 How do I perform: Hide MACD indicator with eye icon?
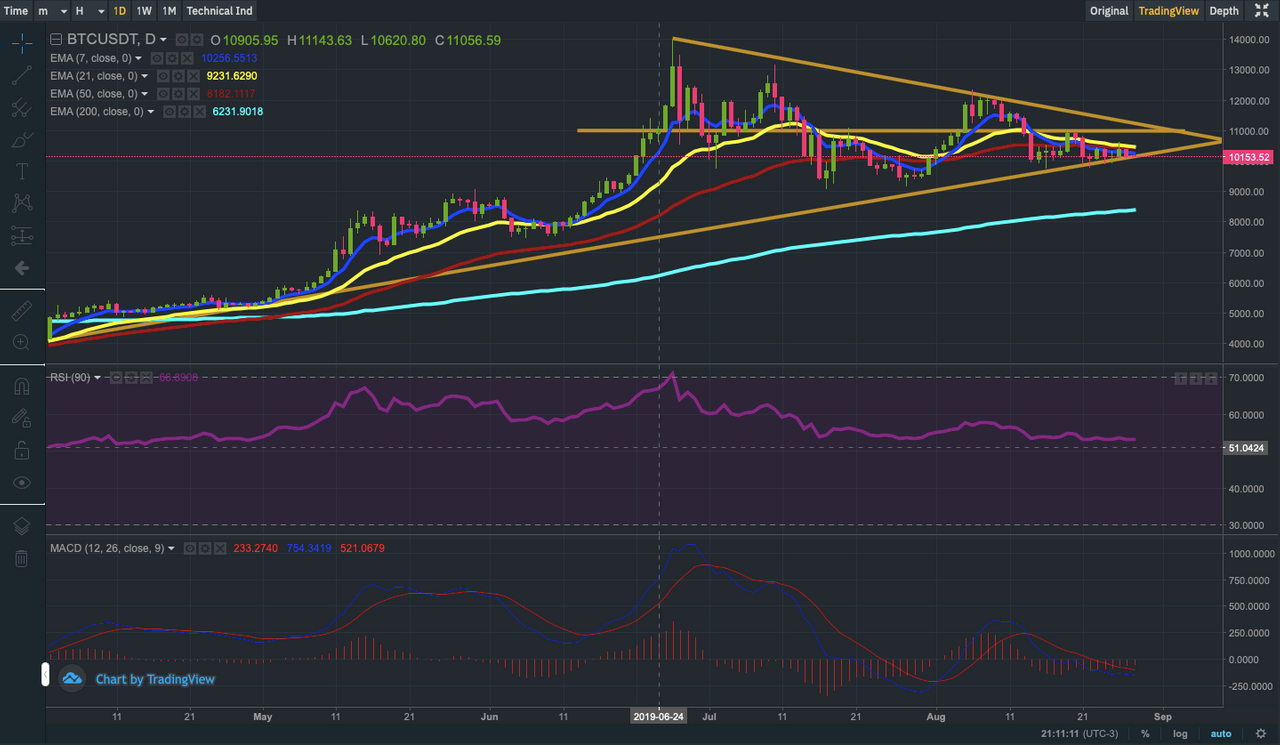190,549
